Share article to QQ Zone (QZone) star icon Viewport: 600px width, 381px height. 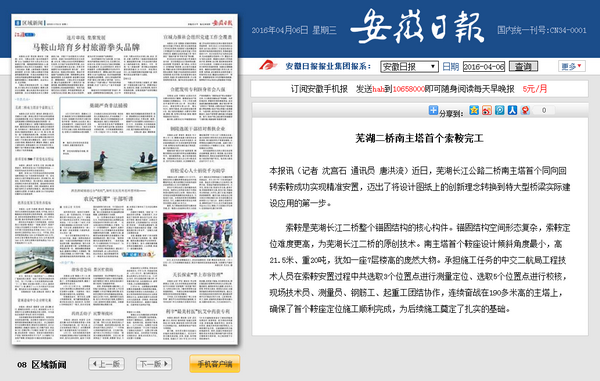(x=474, y=111)
